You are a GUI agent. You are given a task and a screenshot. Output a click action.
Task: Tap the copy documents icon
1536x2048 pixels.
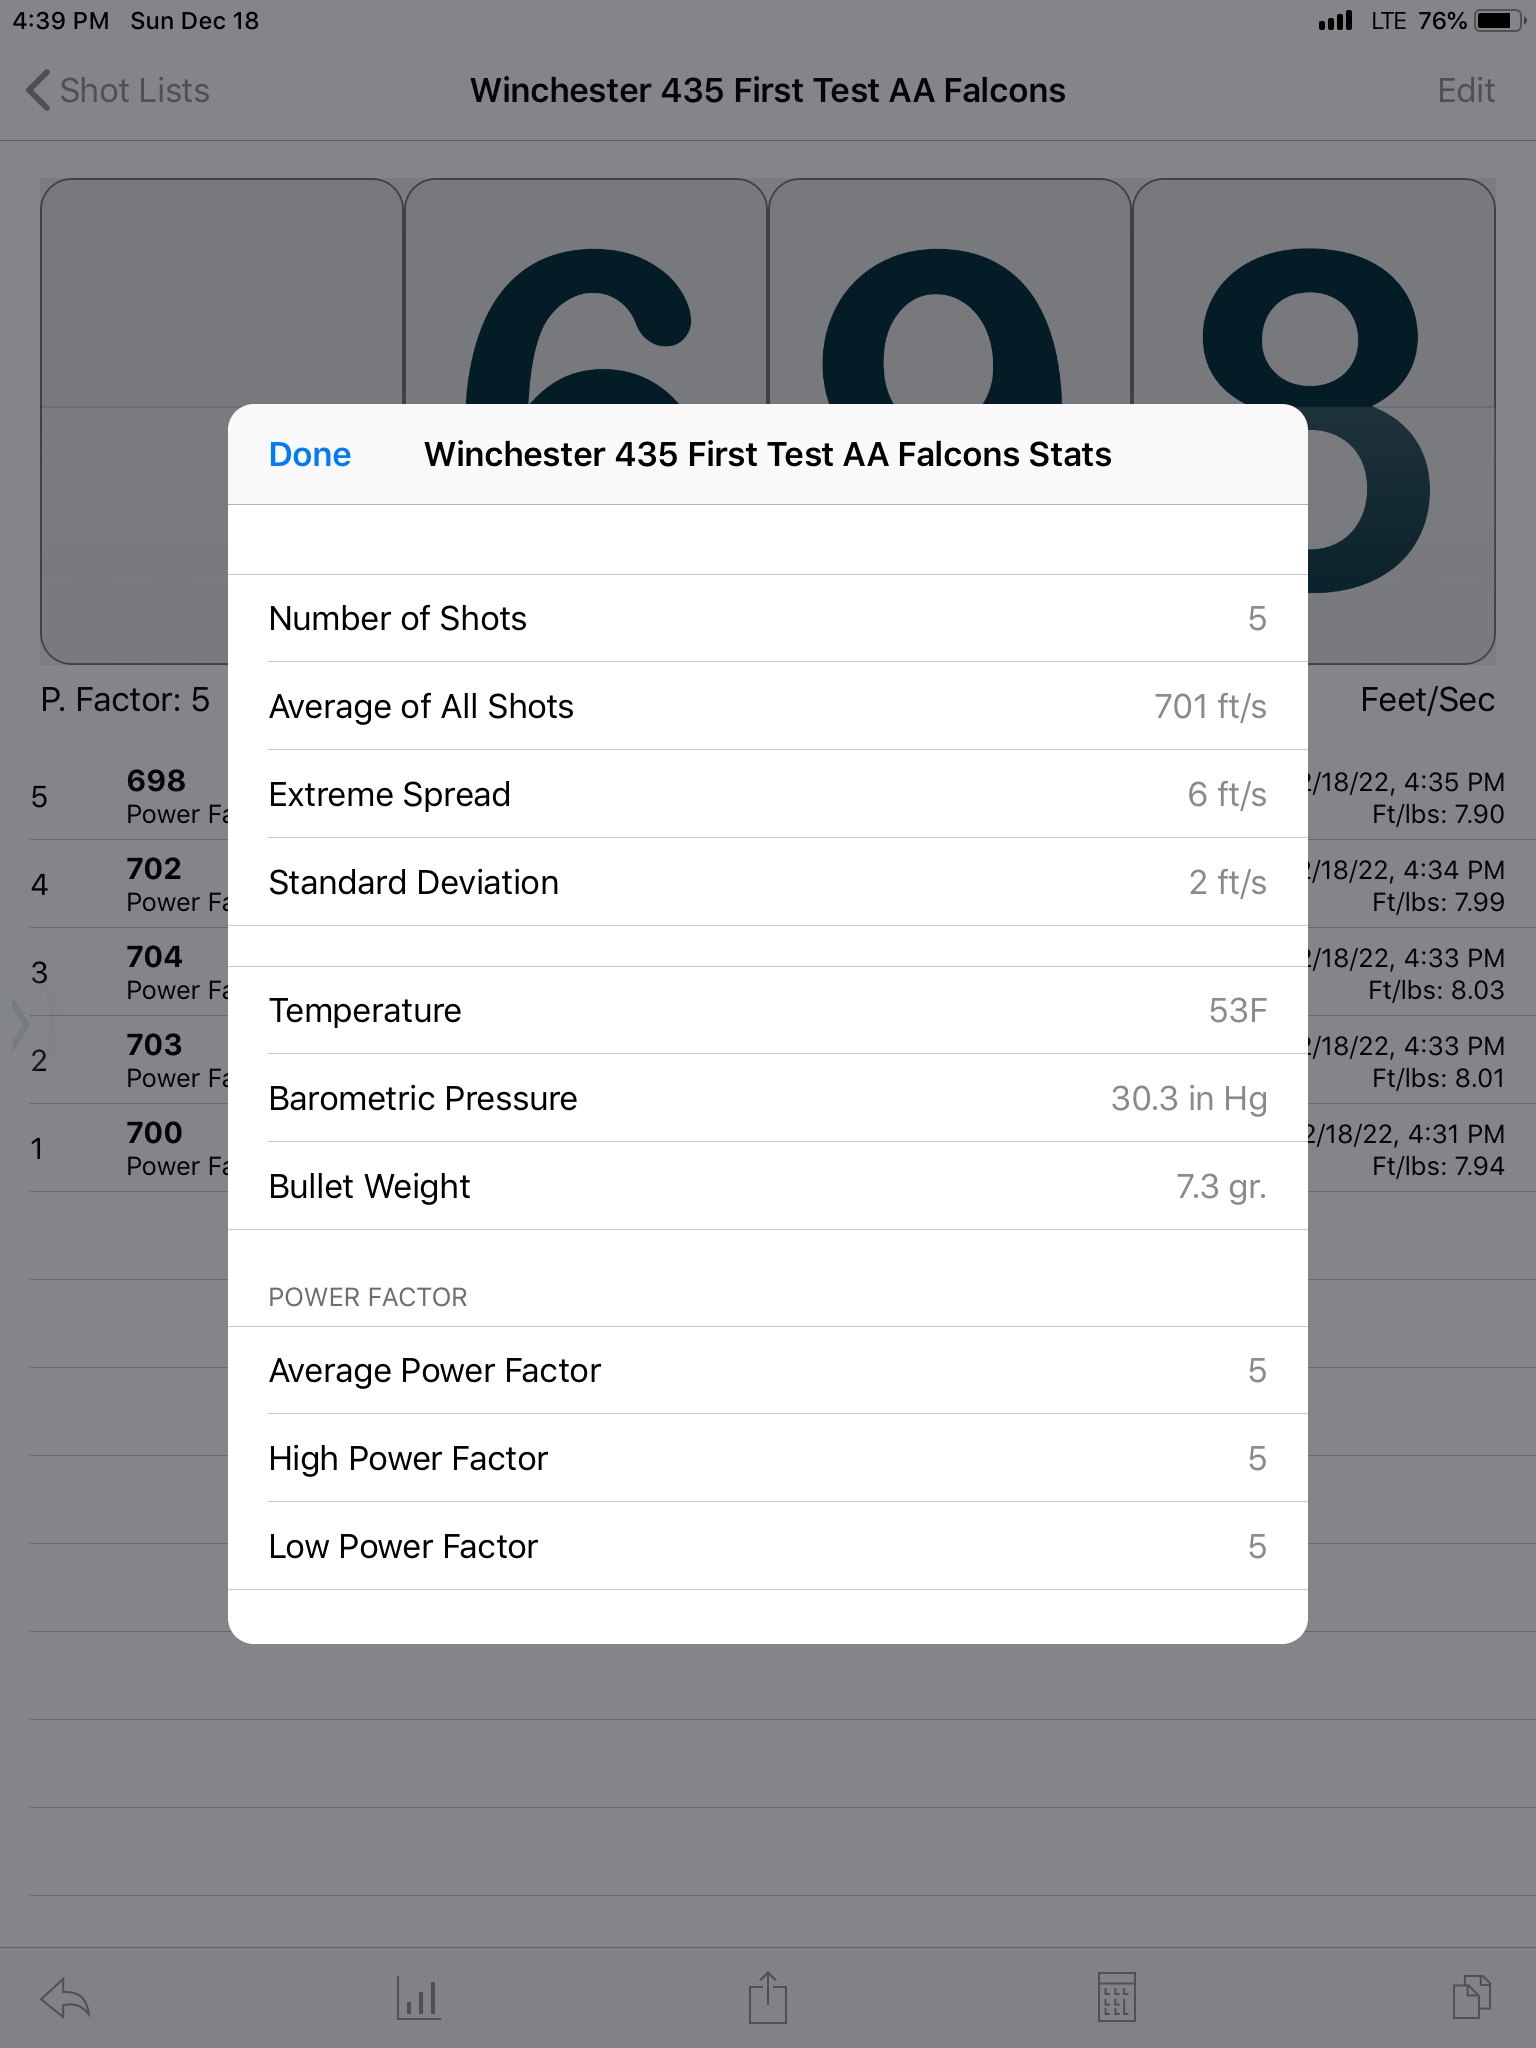1471,1997
